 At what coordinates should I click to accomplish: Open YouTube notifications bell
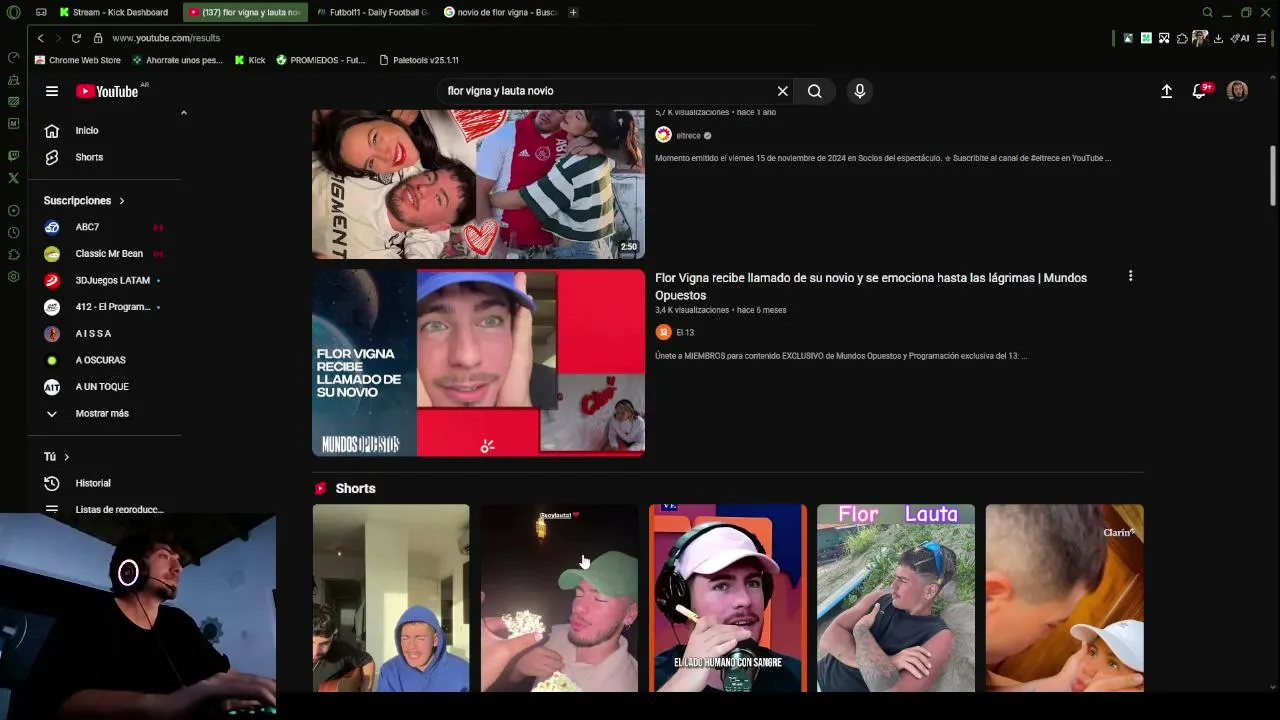(1199, 91)
